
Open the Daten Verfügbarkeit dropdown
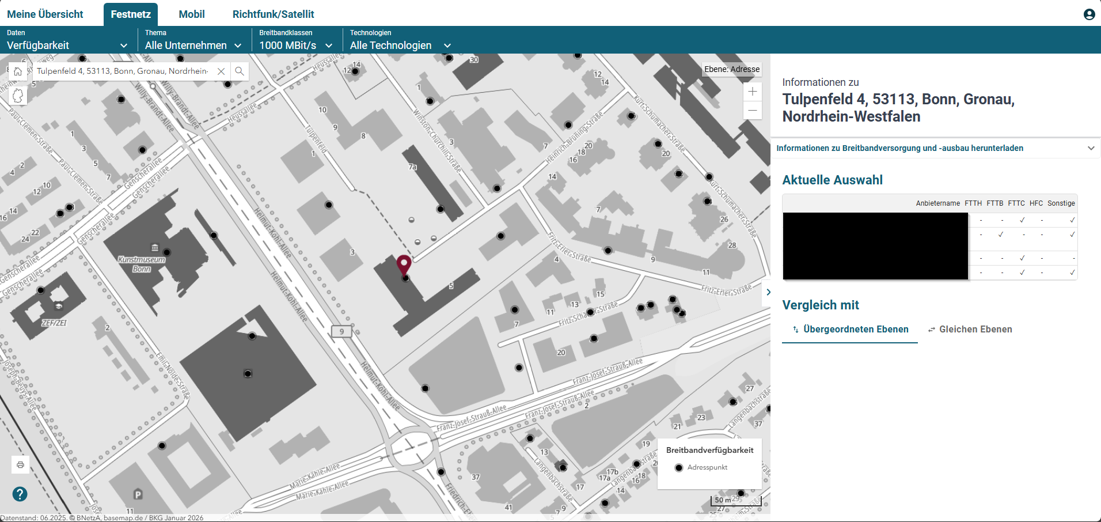click(x=67, y=45)
